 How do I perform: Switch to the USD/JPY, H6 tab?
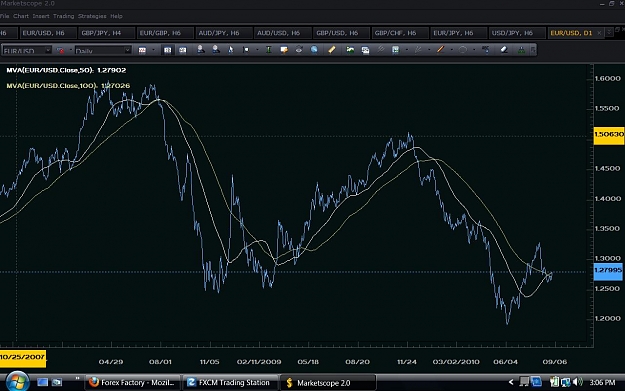(x=516, y=33)
